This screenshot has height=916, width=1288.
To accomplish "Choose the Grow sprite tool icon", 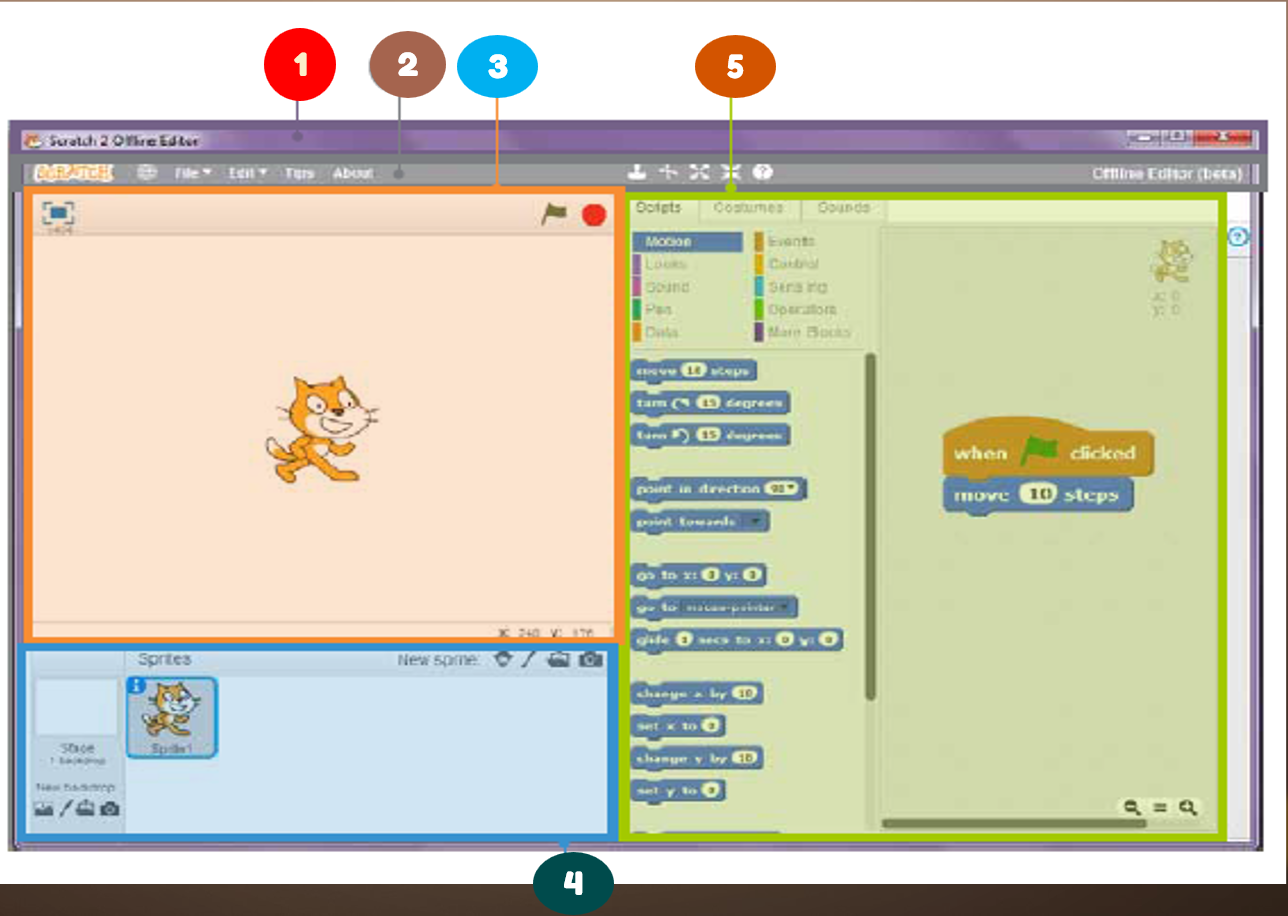I will click(x=699, y=172).
